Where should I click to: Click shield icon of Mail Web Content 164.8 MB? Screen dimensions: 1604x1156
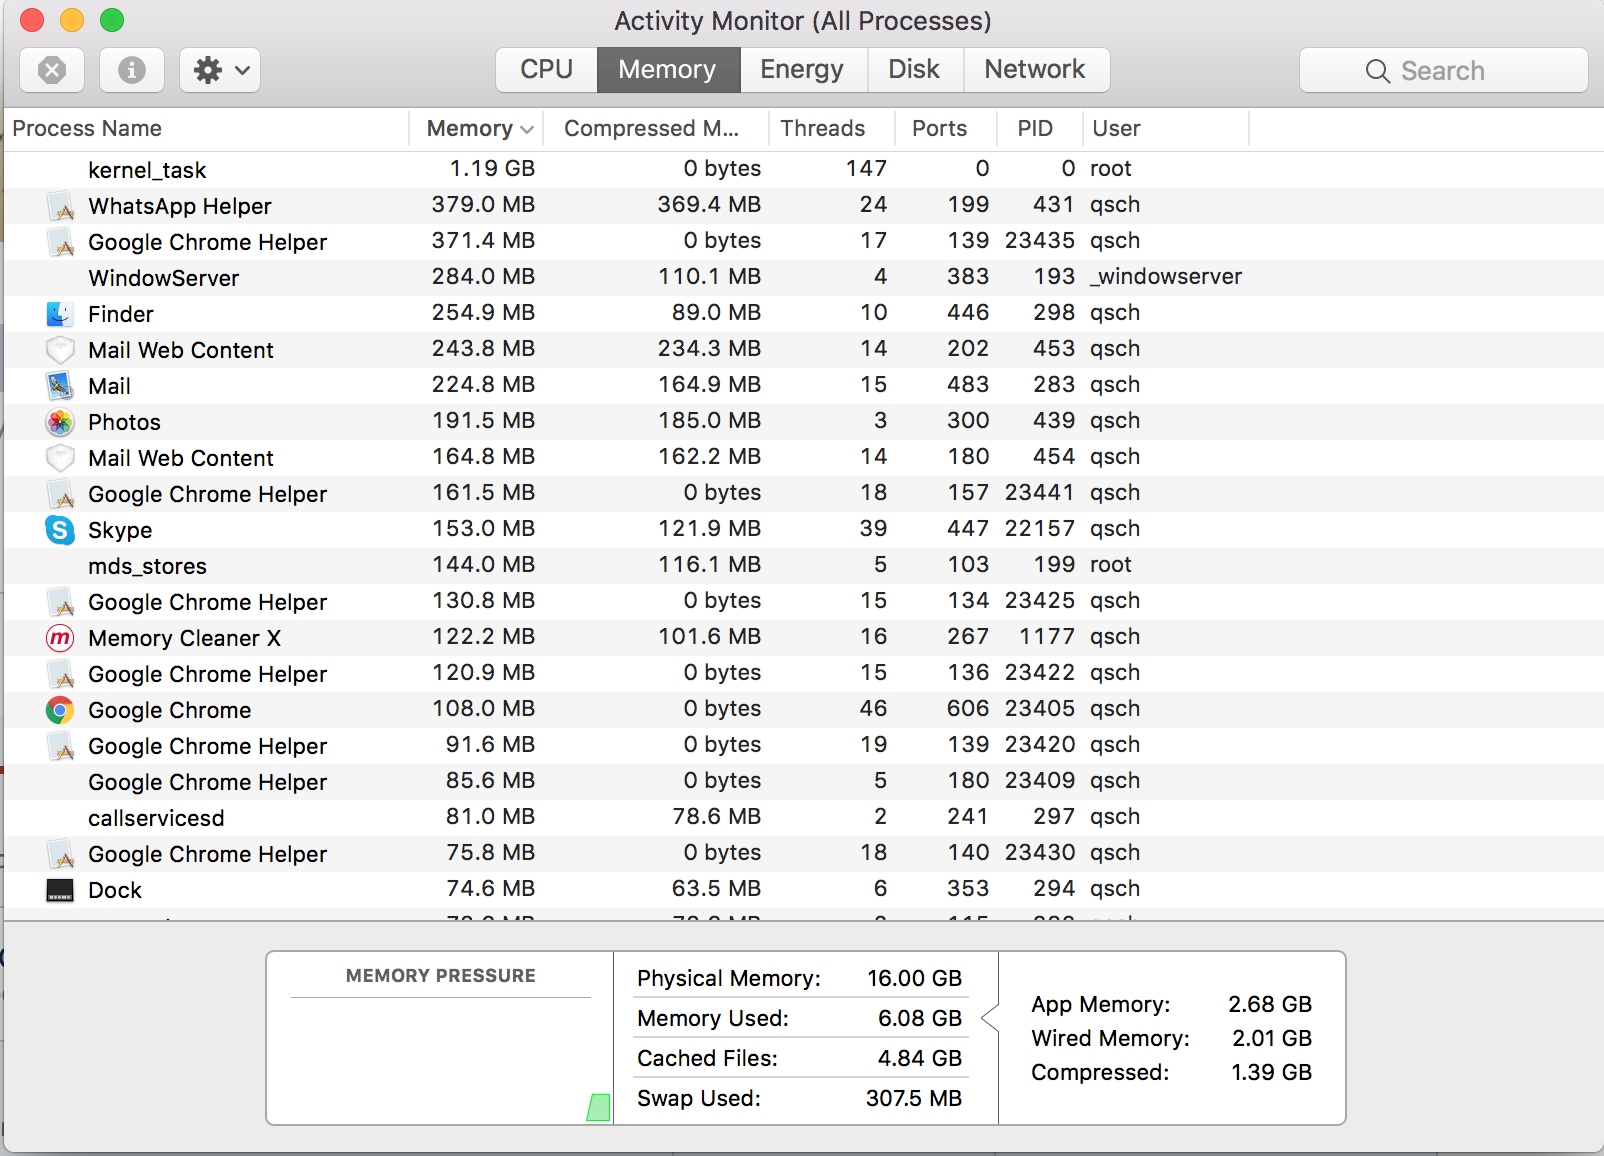pyautogui.click(x=60, y=458)
